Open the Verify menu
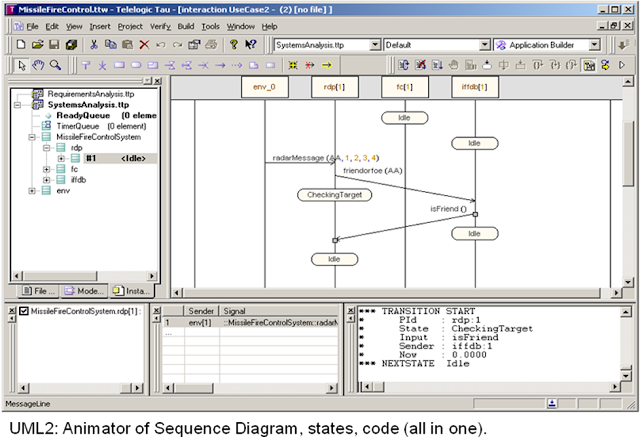The height and width of the screenshot is (437, 640). point(160,27)
